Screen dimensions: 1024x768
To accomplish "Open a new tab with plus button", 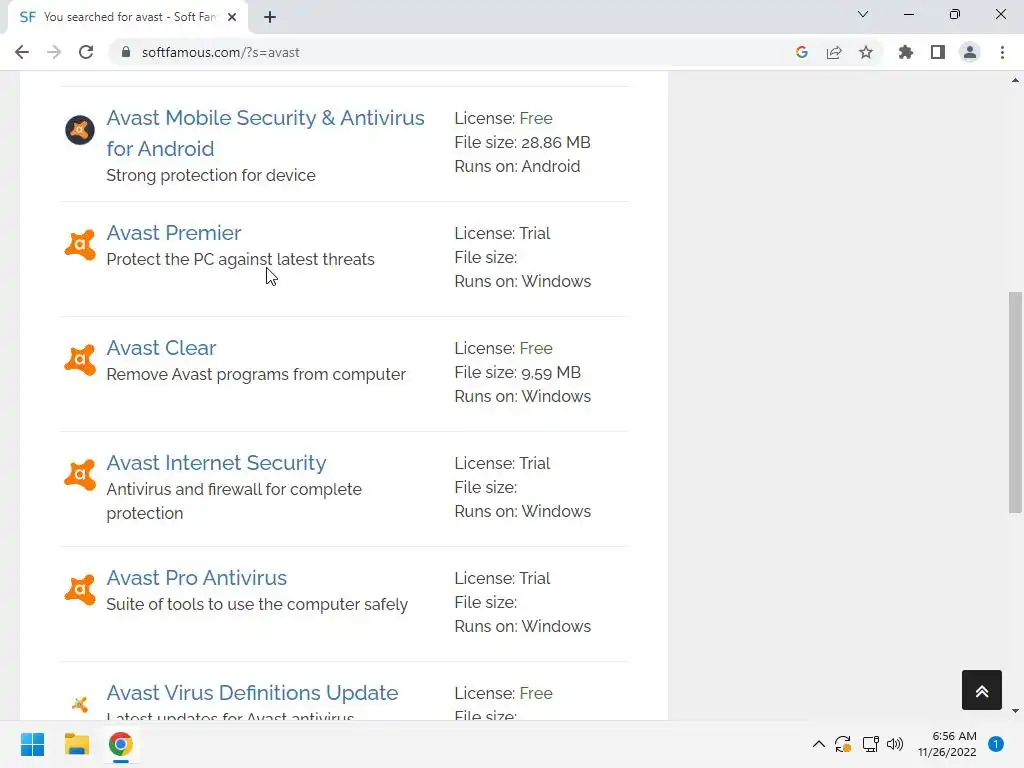I will [x=270, y=16].
